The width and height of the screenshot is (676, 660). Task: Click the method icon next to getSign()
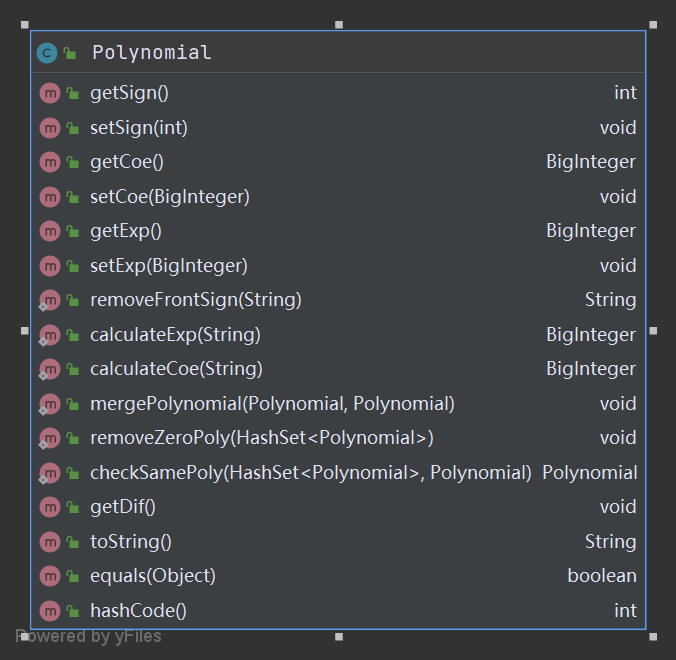(x=50, y=93)
